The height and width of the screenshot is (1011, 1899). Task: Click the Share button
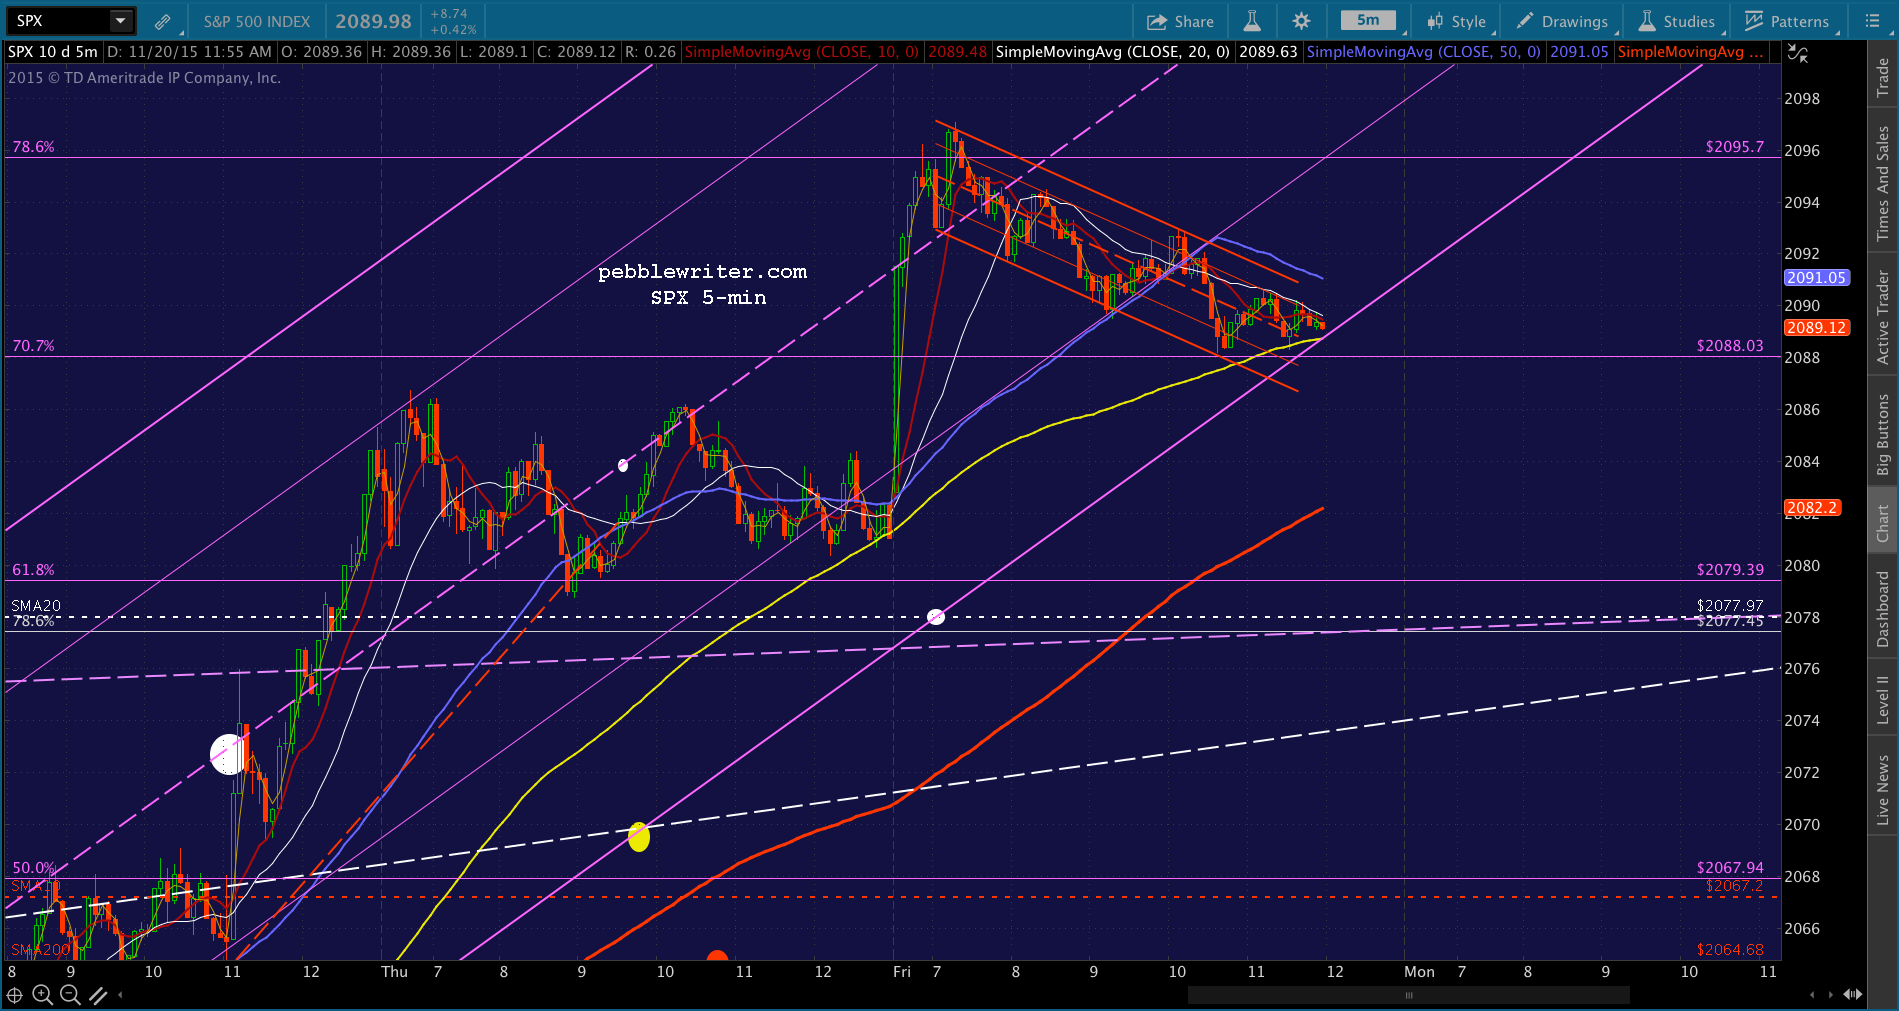(1181, 21)
